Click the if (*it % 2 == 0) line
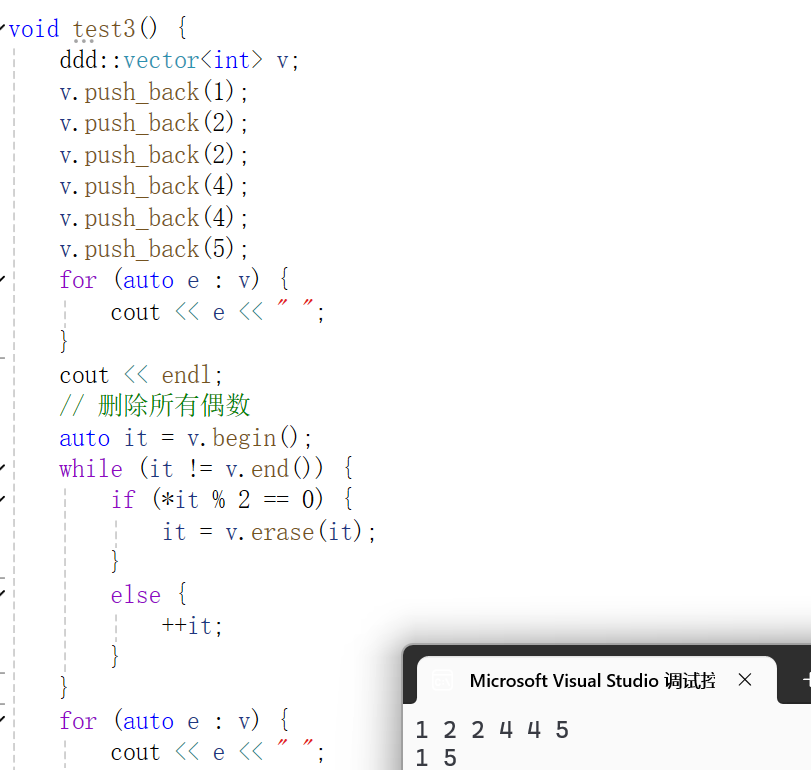 (x=232, y=500)
